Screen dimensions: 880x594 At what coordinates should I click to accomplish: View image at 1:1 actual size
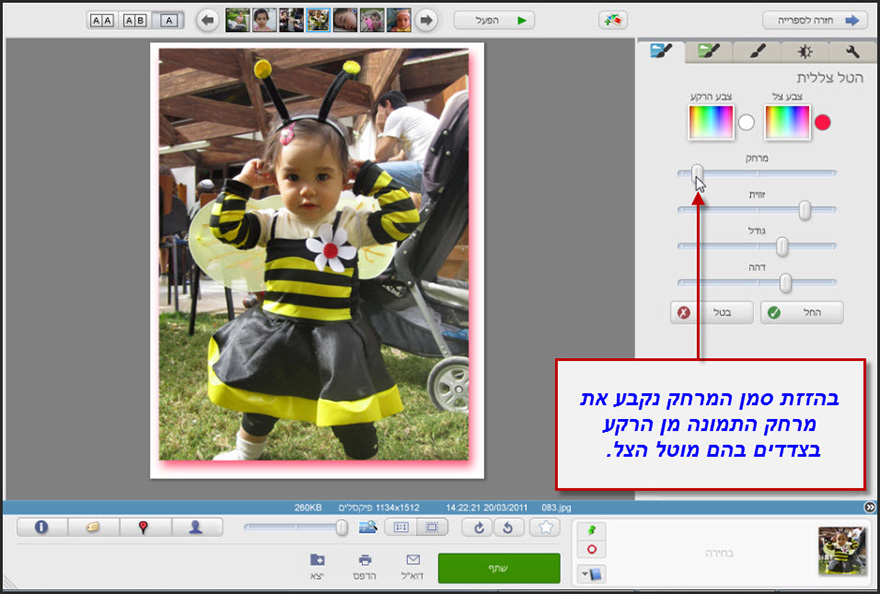399,527
